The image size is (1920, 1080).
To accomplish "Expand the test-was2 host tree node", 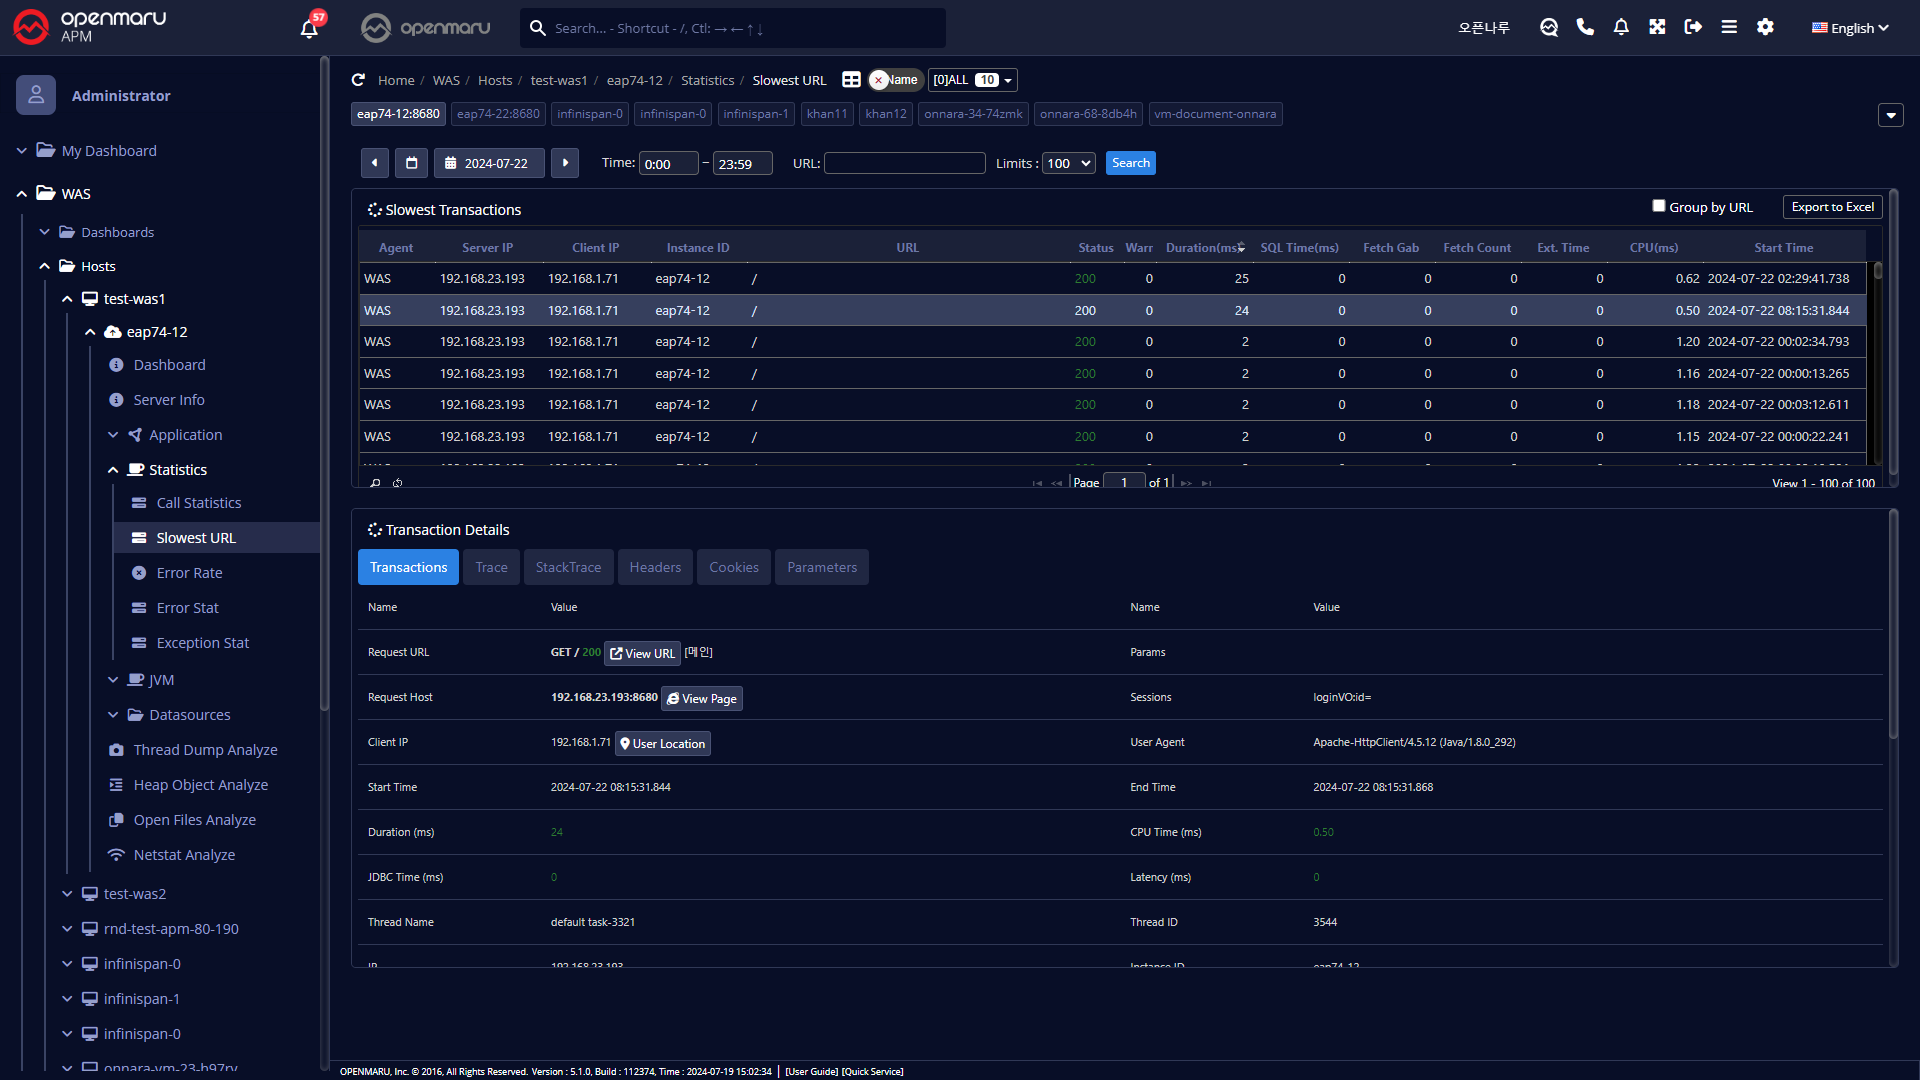I will (67, 894).
